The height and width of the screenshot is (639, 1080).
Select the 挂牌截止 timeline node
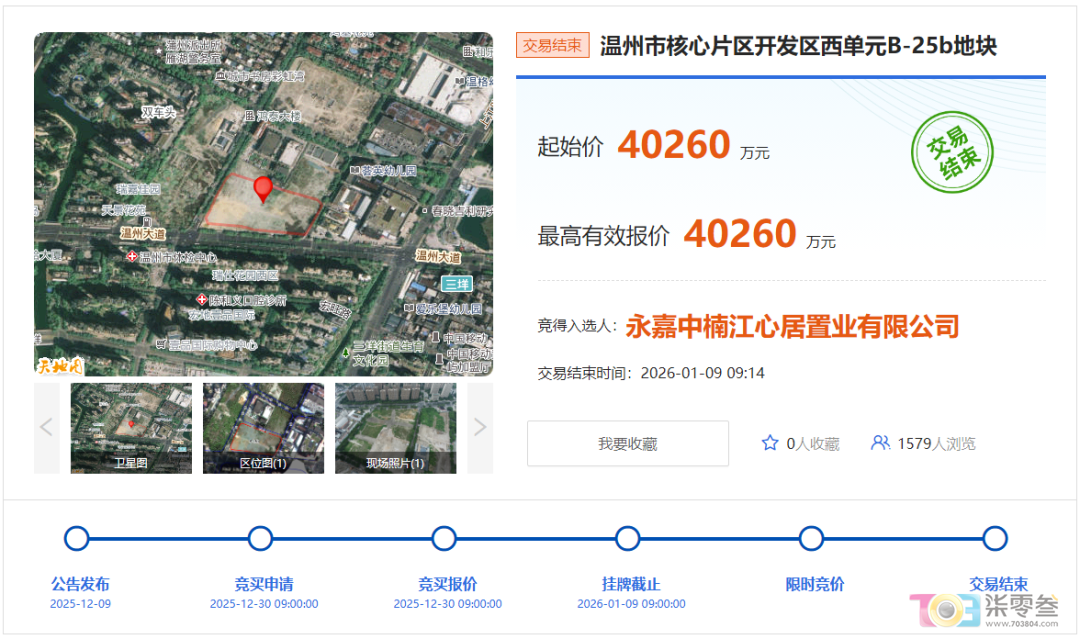click(x=627, y=538)
